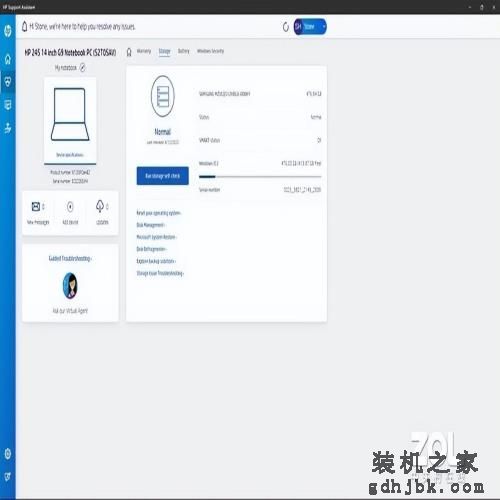Open the Disk Management link

point(151,225)
